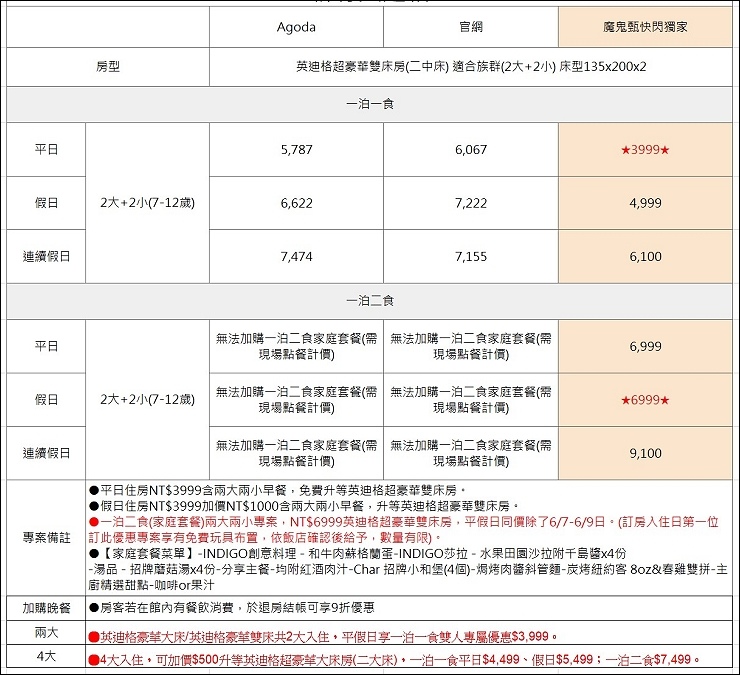
Task: Click the 6,100 exclusive long-holiday price
Action: (x=645, y=256)
